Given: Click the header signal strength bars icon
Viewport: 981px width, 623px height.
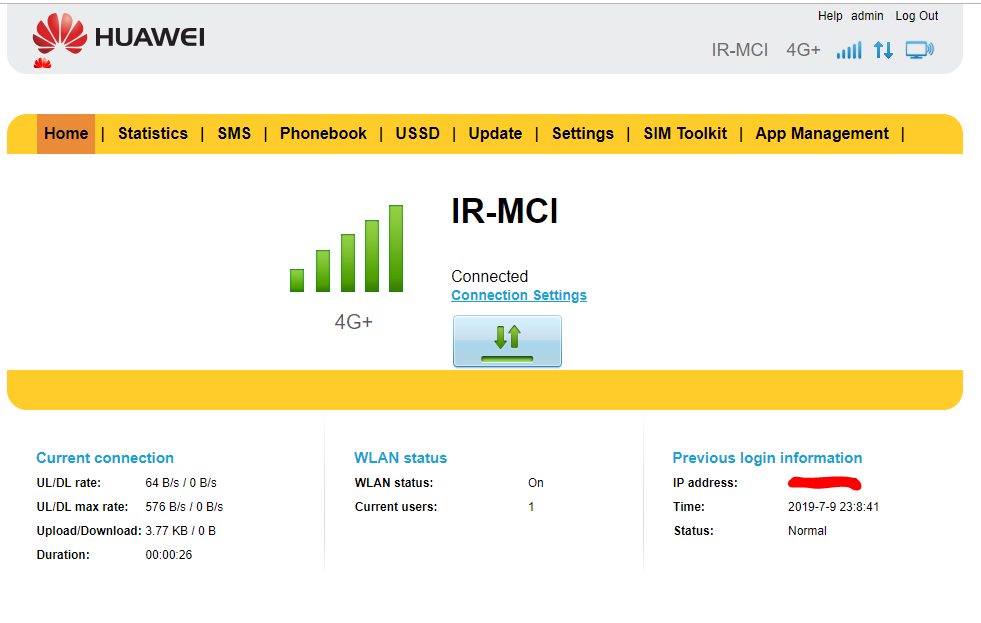Looking at the screenshot, I should 849,50.
